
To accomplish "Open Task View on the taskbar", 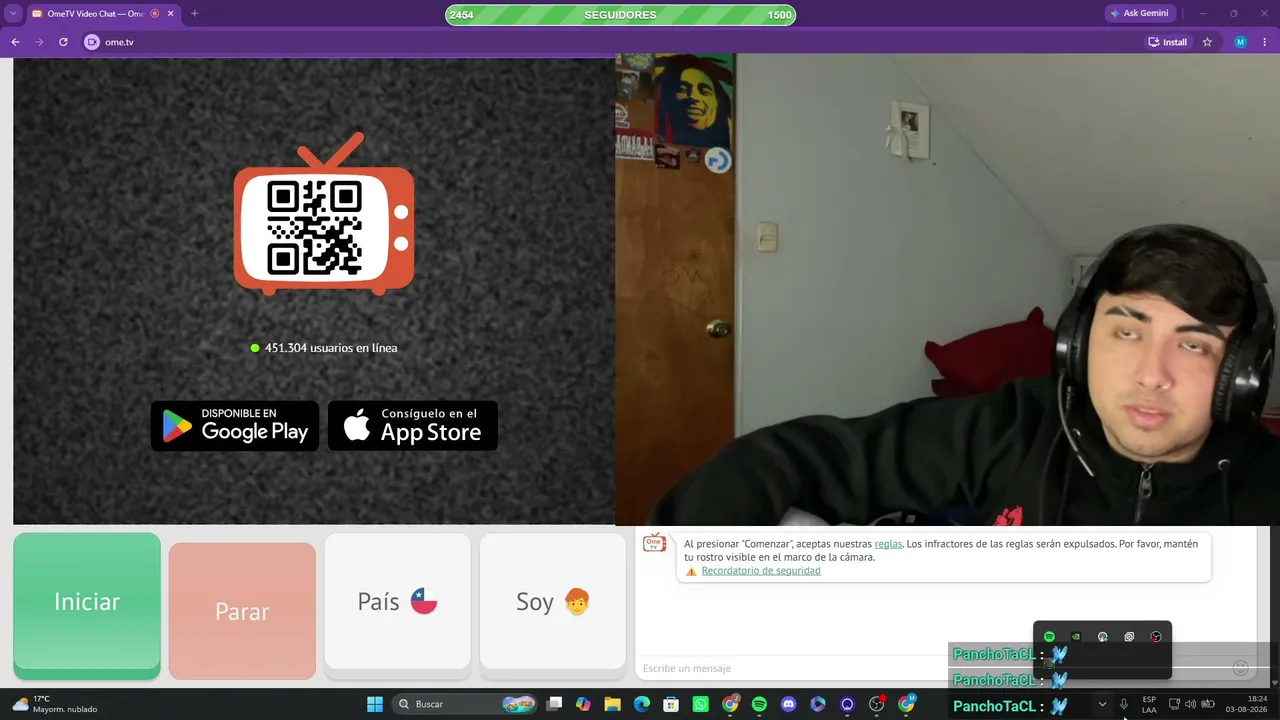I will pos(555,704).
